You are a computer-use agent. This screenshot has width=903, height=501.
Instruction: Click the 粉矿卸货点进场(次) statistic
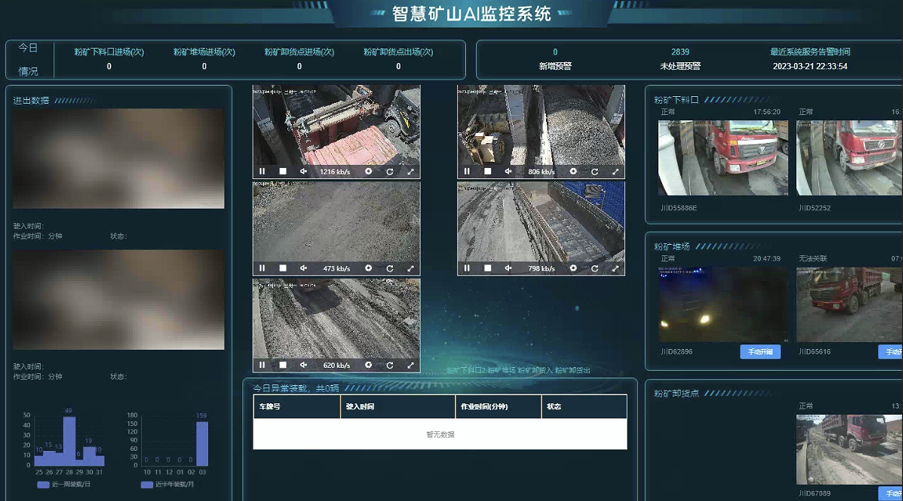(x=299, y=59)
